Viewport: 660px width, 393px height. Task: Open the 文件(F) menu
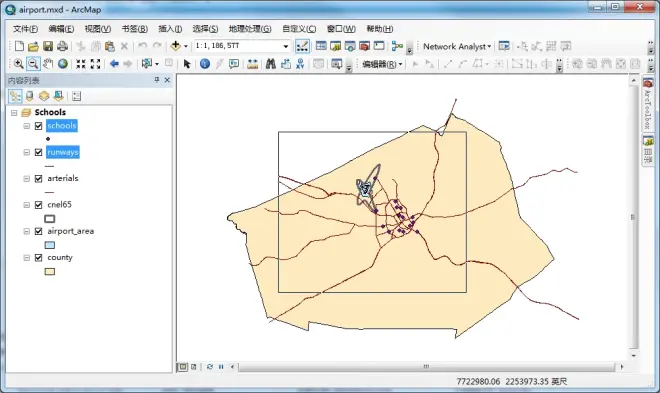tap(25, 29)
